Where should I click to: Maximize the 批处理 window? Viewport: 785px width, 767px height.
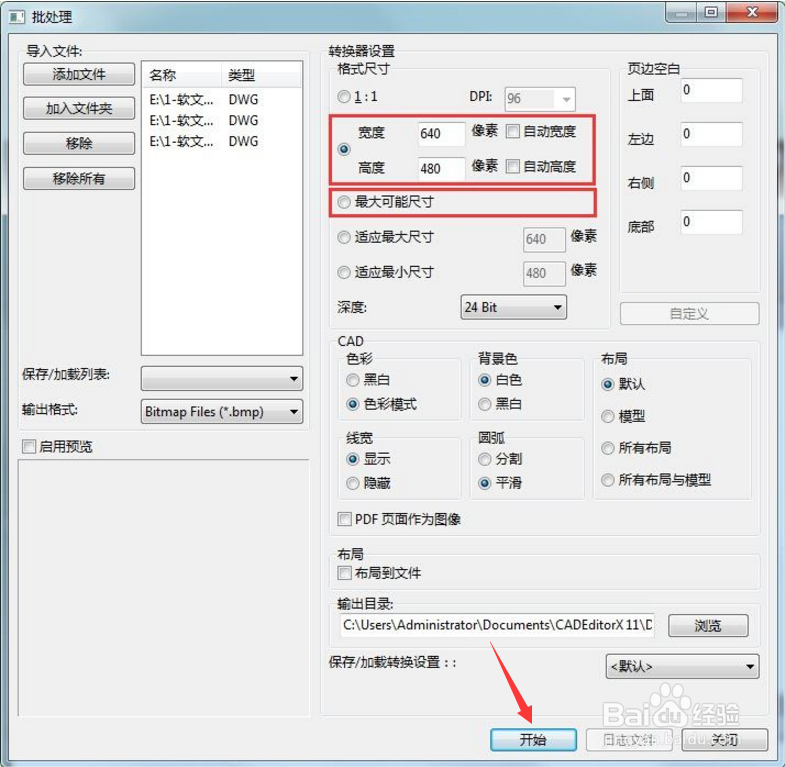711,12
